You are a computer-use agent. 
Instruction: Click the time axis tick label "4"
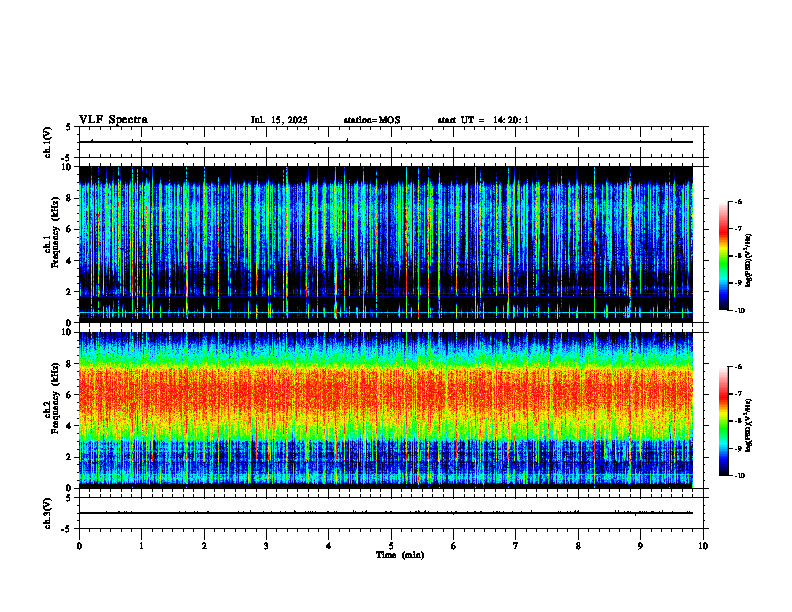pos(329,546)
